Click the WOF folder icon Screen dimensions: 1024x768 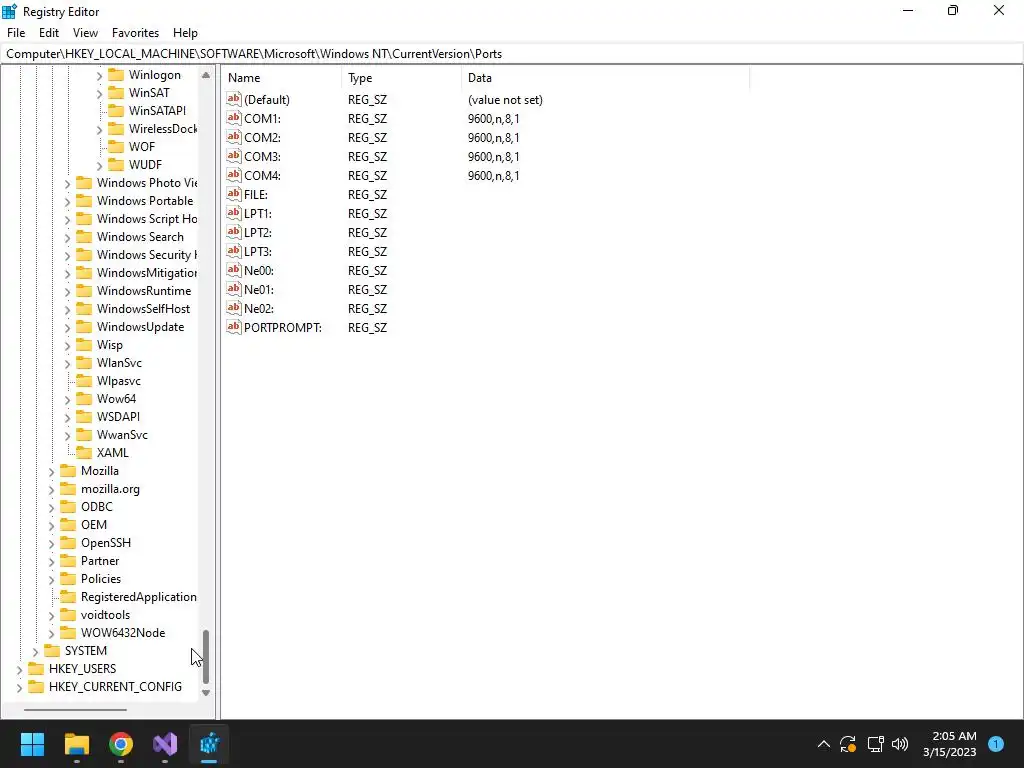116,146
